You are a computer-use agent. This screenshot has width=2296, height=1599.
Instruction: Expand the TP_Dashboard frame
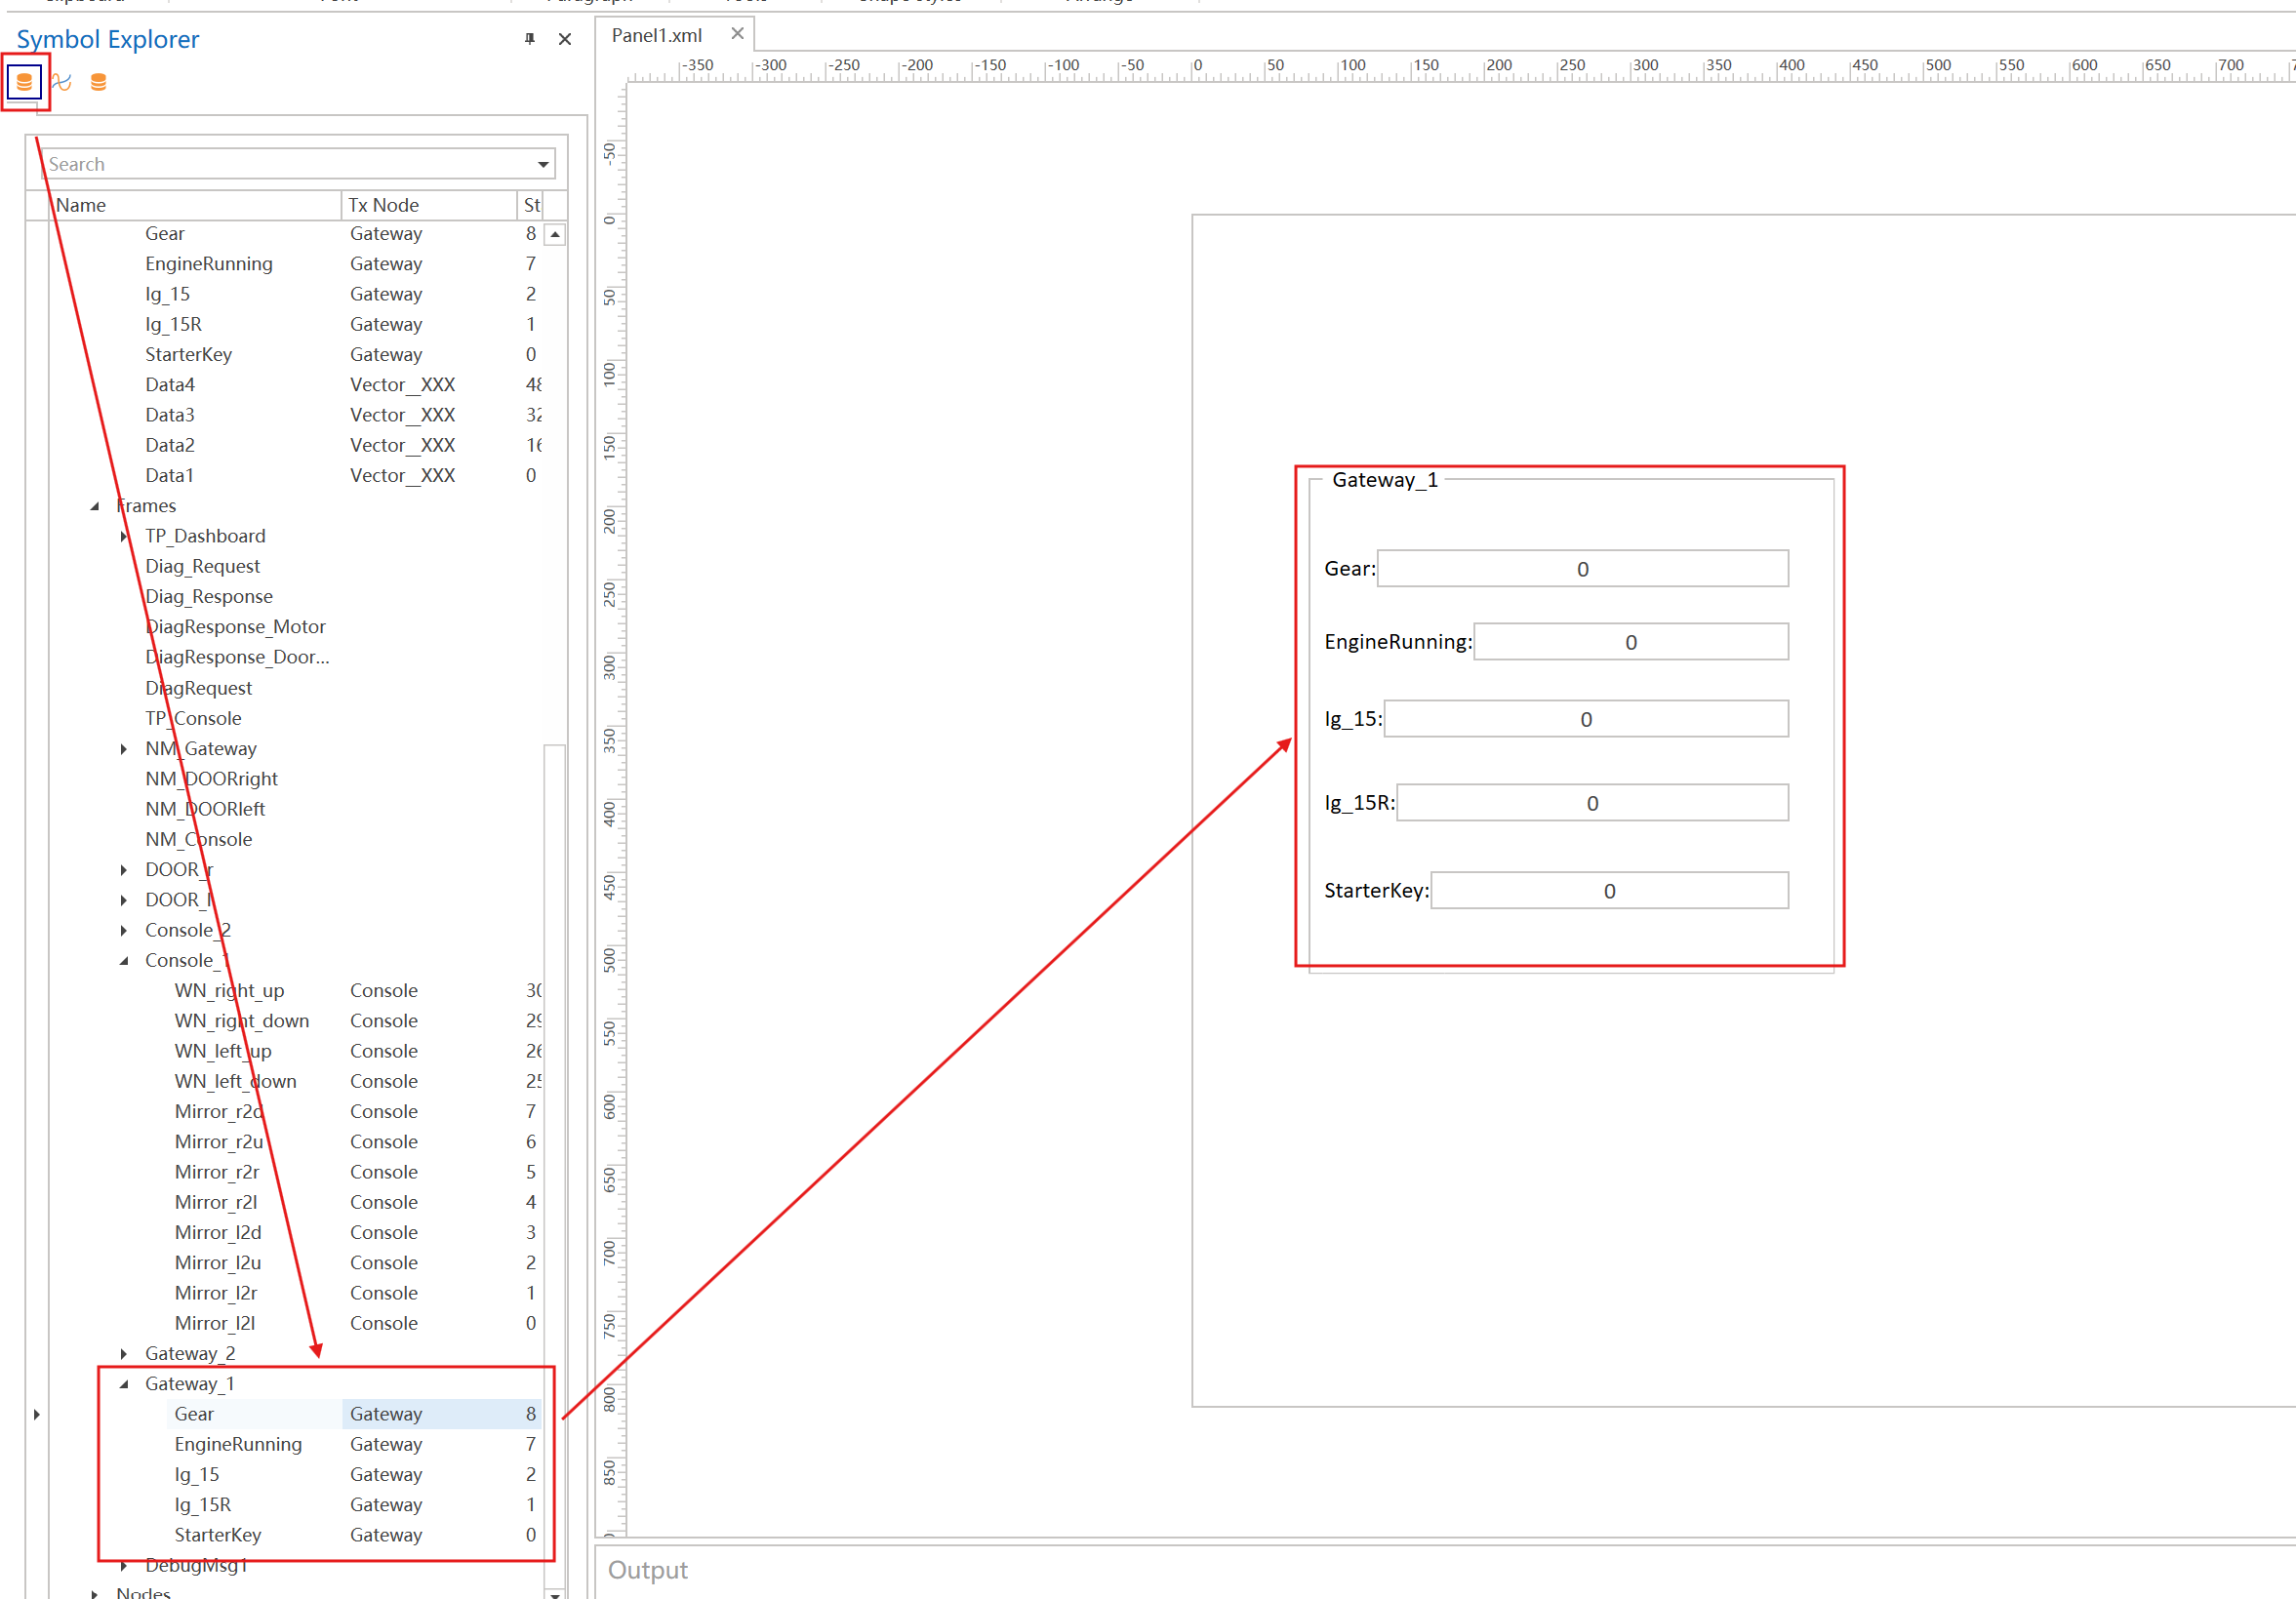coord(124,536)
